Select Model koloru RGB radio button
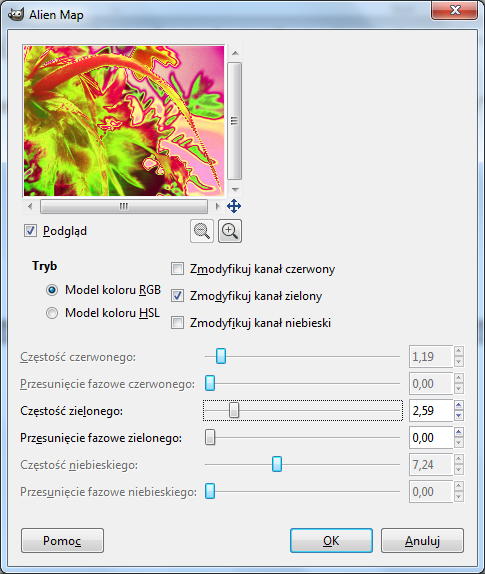This screenshot has width=485, height=574. pyautogui.click(x=52, y=290)
